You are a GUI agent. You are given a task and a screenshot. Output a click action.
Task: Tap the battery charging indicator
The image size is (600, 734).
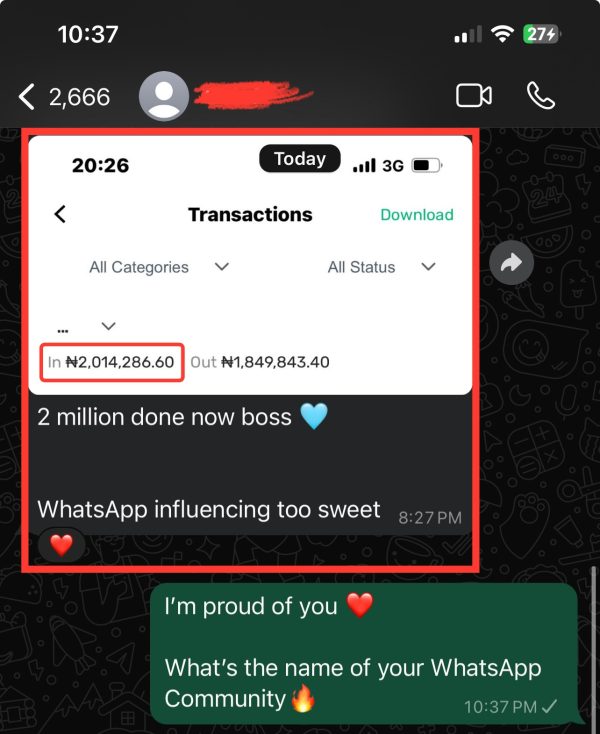coord(541,34)
